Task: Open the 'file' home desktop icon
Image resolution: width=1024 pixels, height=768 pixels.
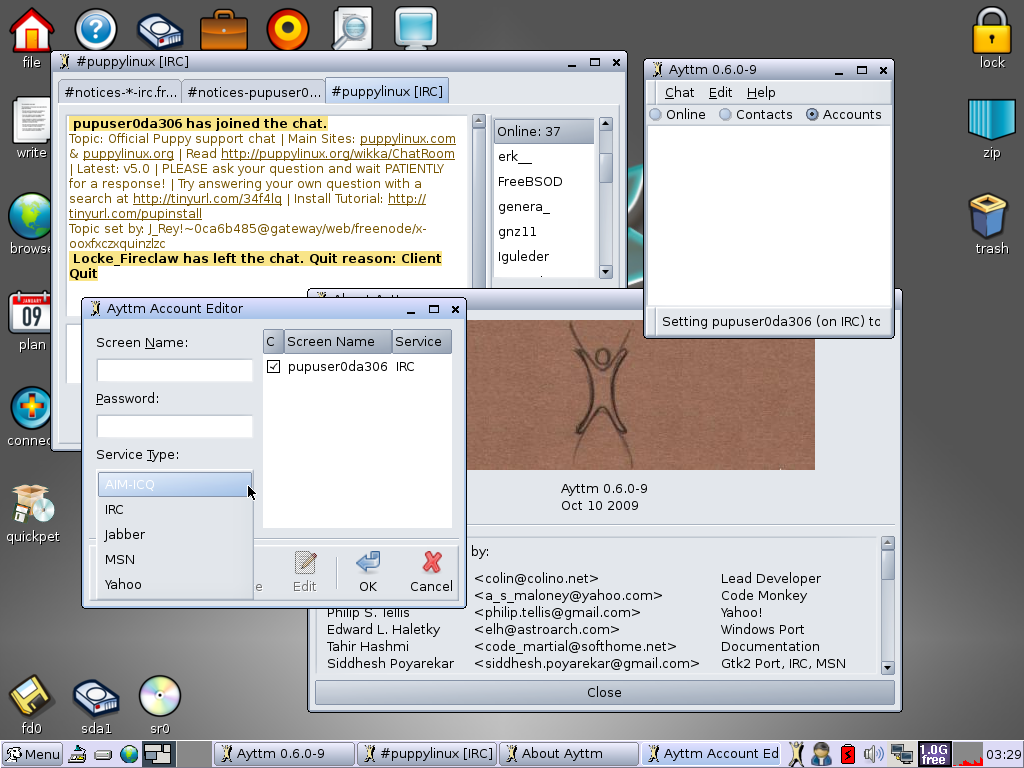Action: click(x=31, y=29)
